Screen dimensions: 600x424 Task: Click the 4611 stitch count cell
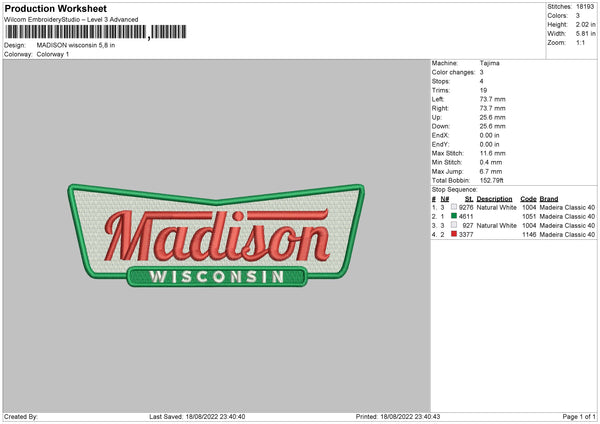[x=466, y=217]
